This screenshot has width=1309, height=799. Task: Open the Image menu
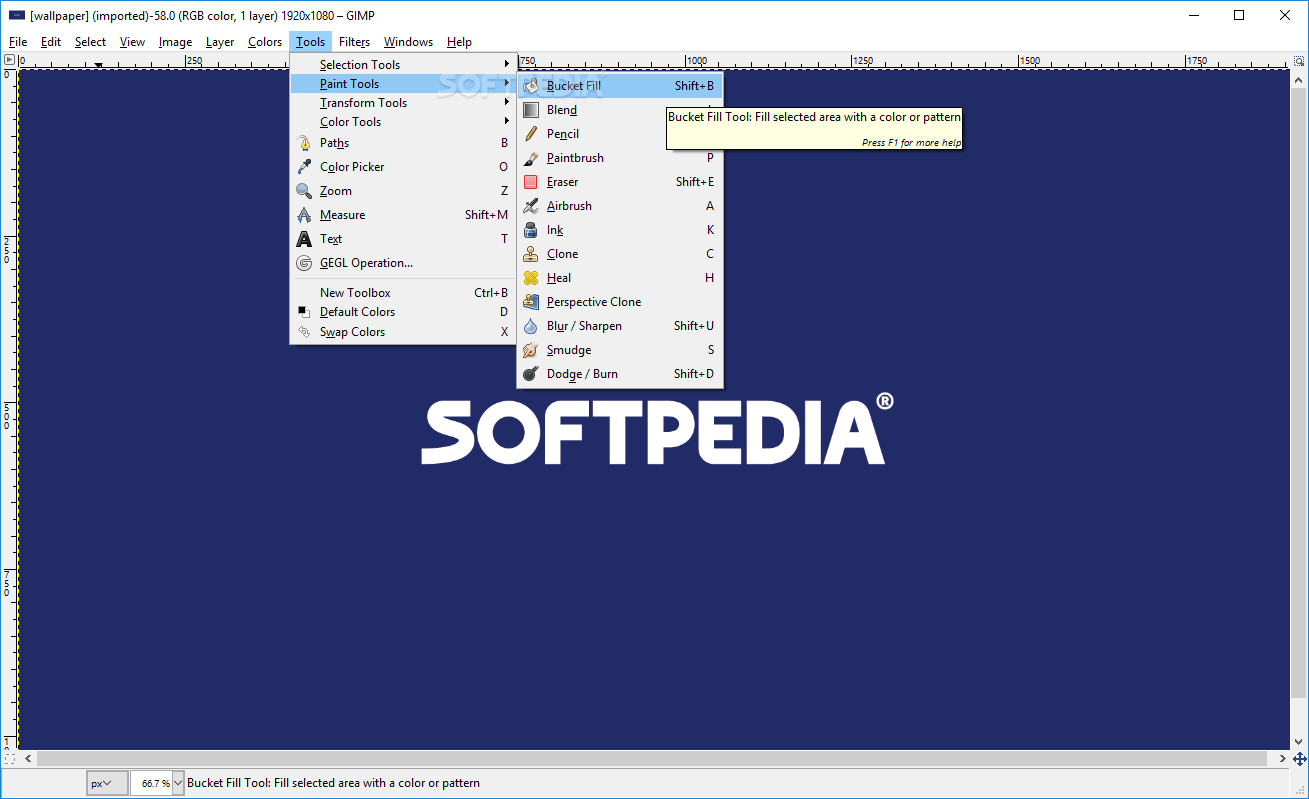175,42
